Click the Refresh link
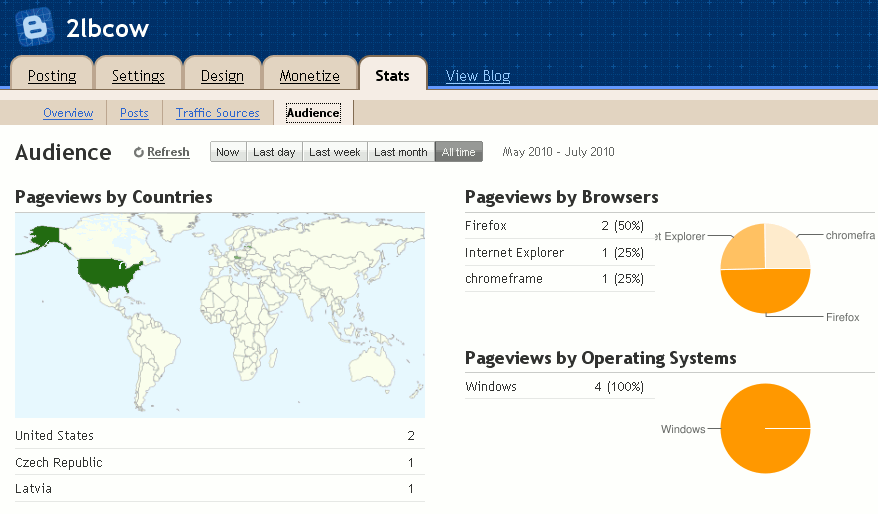The image size is (878, 514). [x=168, y=152]
